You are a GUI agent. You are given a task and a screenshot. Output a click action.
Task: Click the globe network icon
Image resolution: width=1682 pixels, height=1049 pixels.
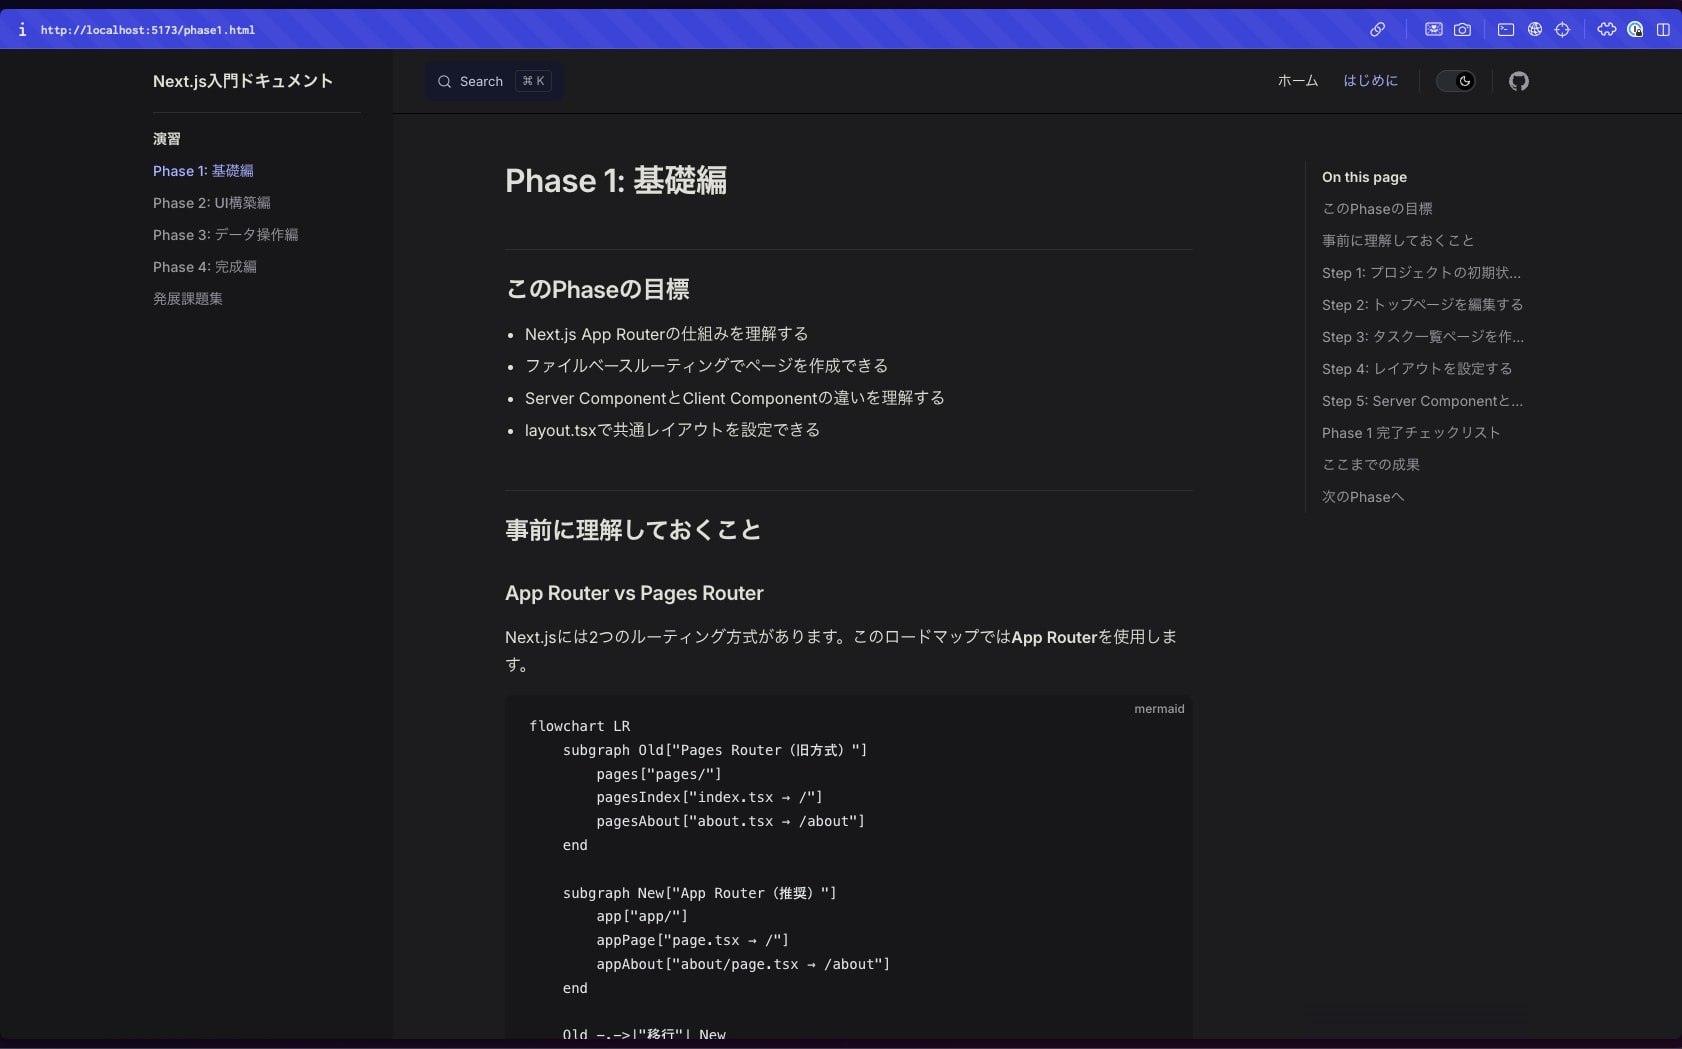[1534, 30]
